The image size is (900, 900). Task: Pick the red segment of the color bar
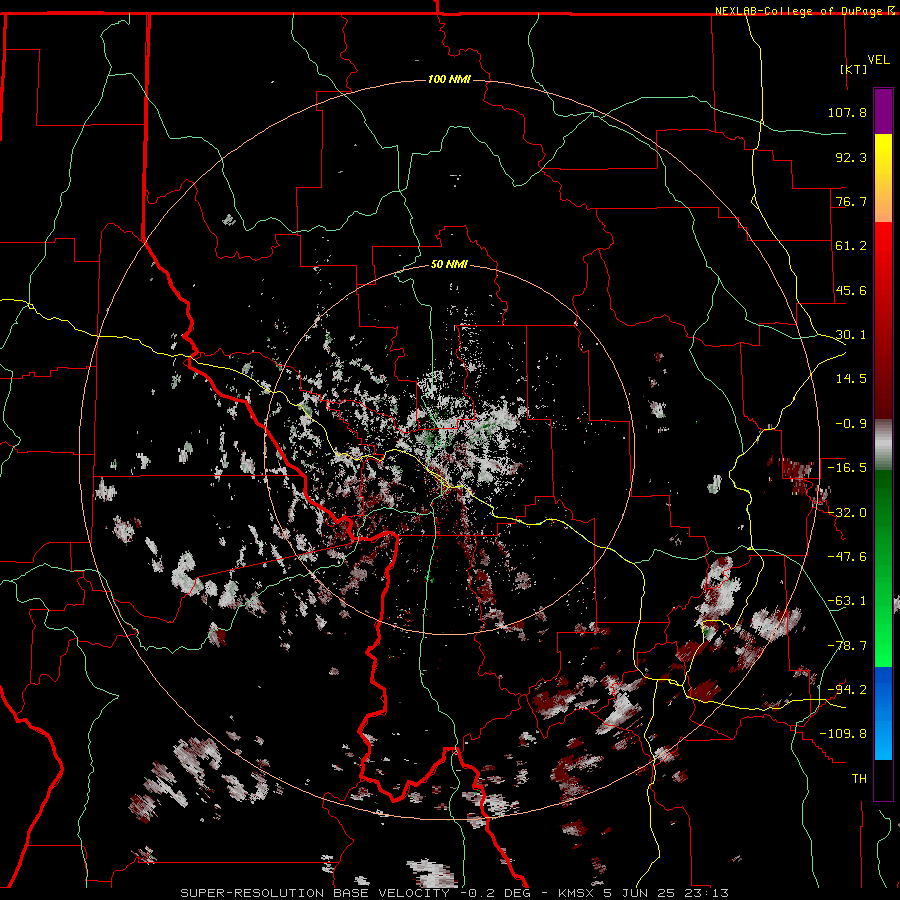[883, 320]
